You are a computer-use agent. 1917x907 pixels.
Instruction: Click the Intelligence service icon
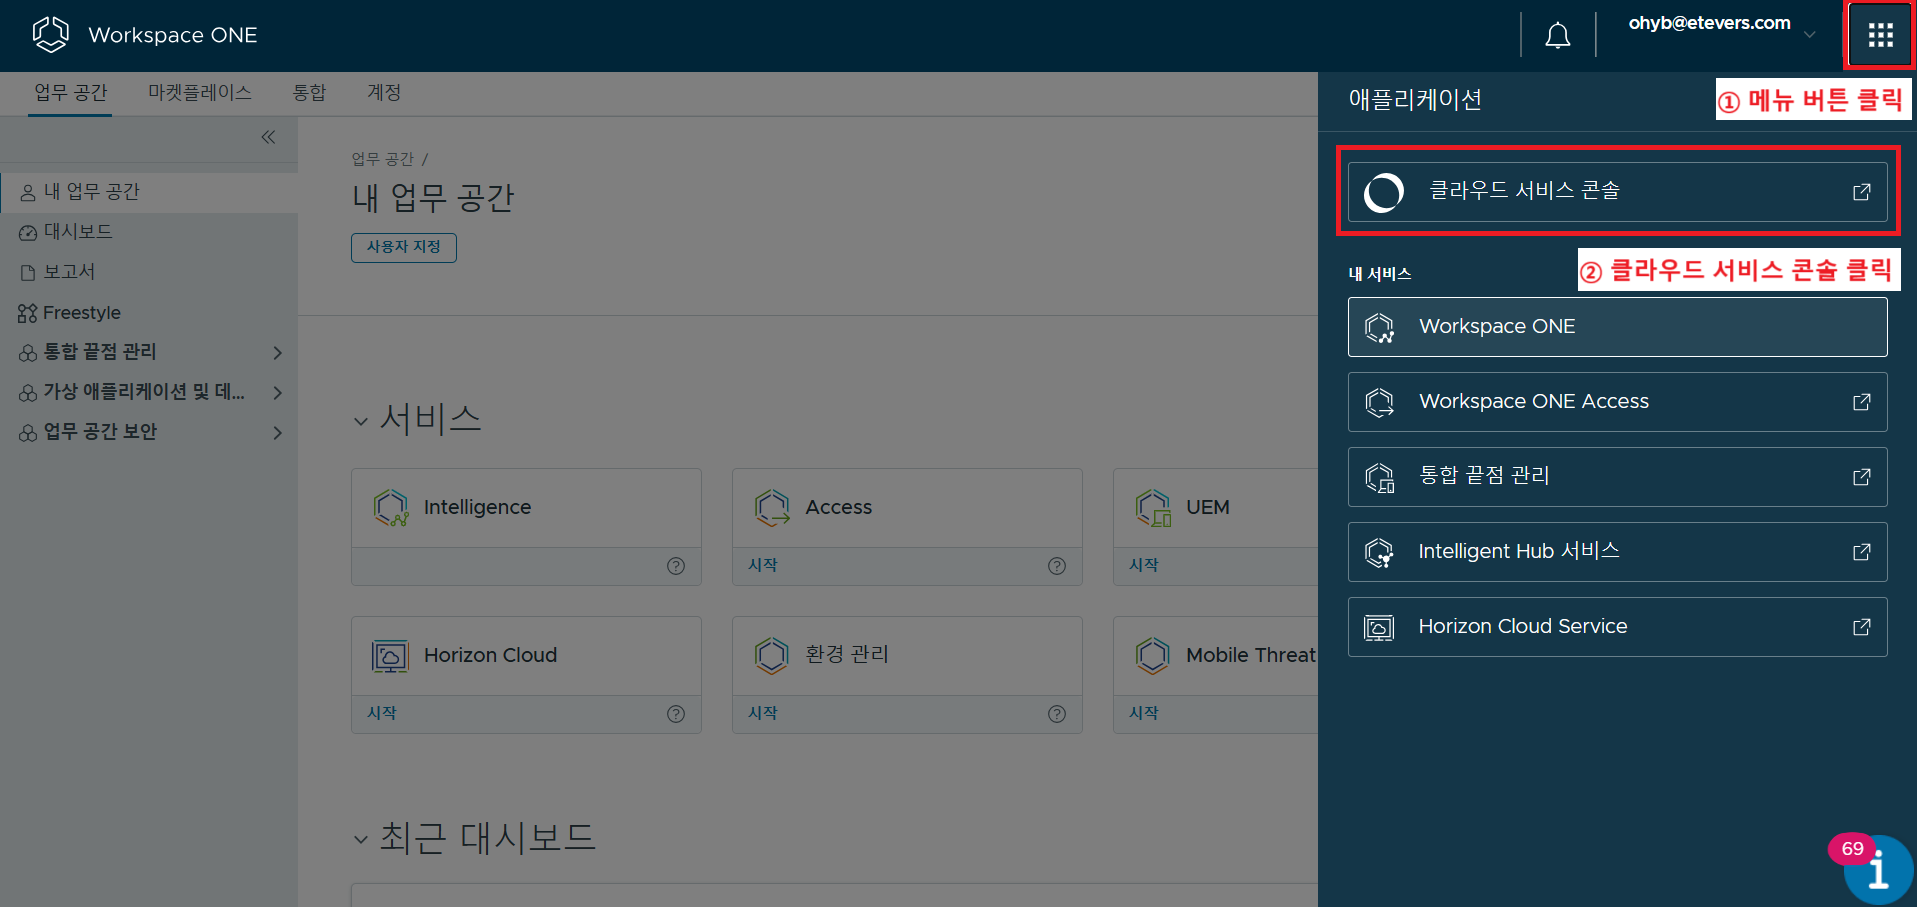click(x=392, y=507)
